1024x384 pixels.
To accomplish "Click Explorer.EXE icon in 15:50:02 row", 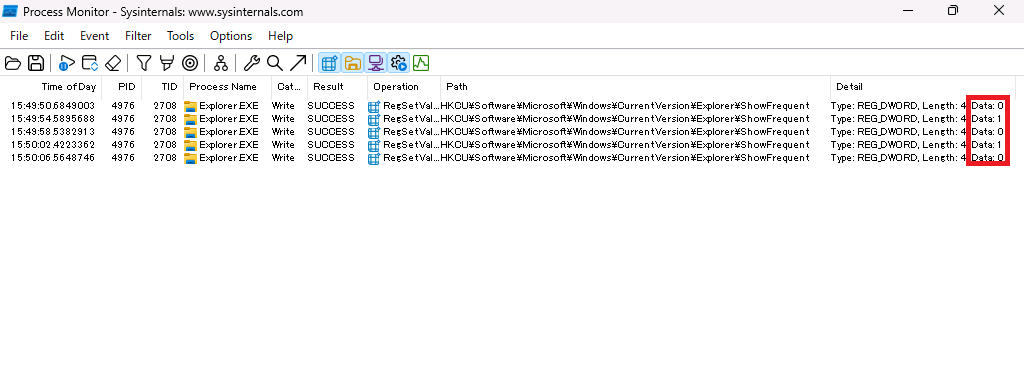I will (x=190, y=145).
